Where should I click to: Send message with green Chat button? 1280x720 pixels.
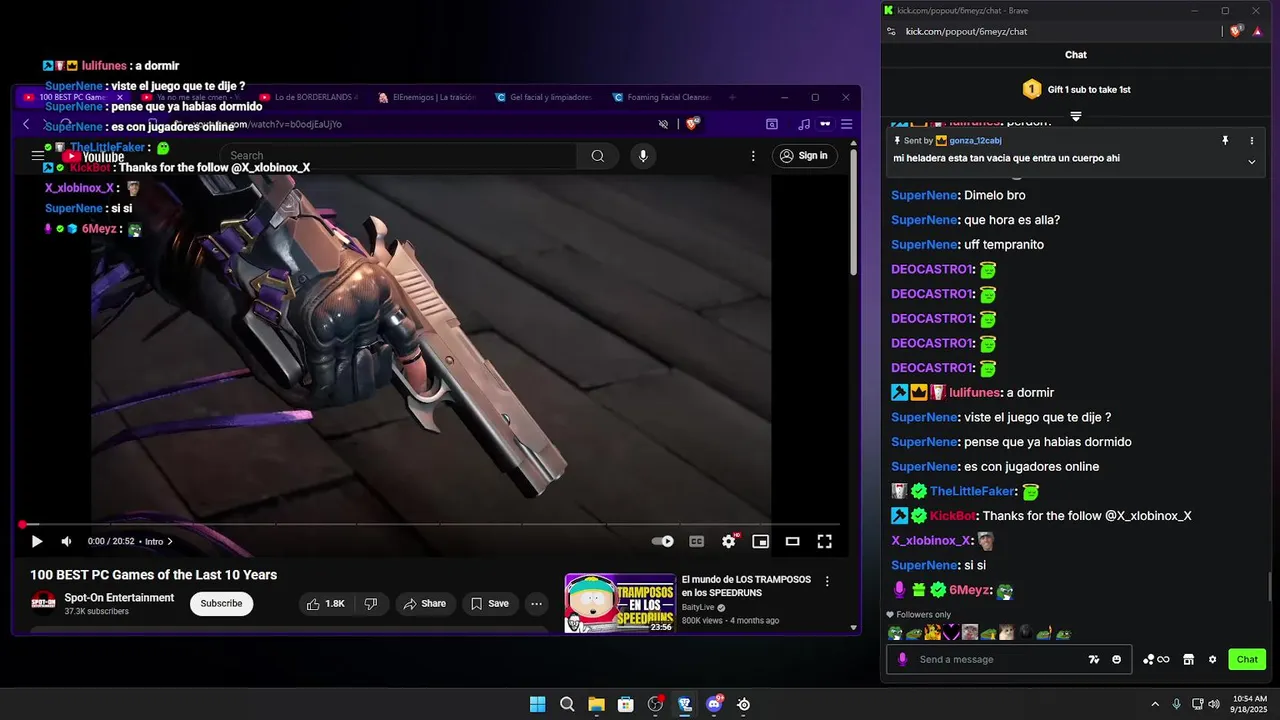(1247, 659)
